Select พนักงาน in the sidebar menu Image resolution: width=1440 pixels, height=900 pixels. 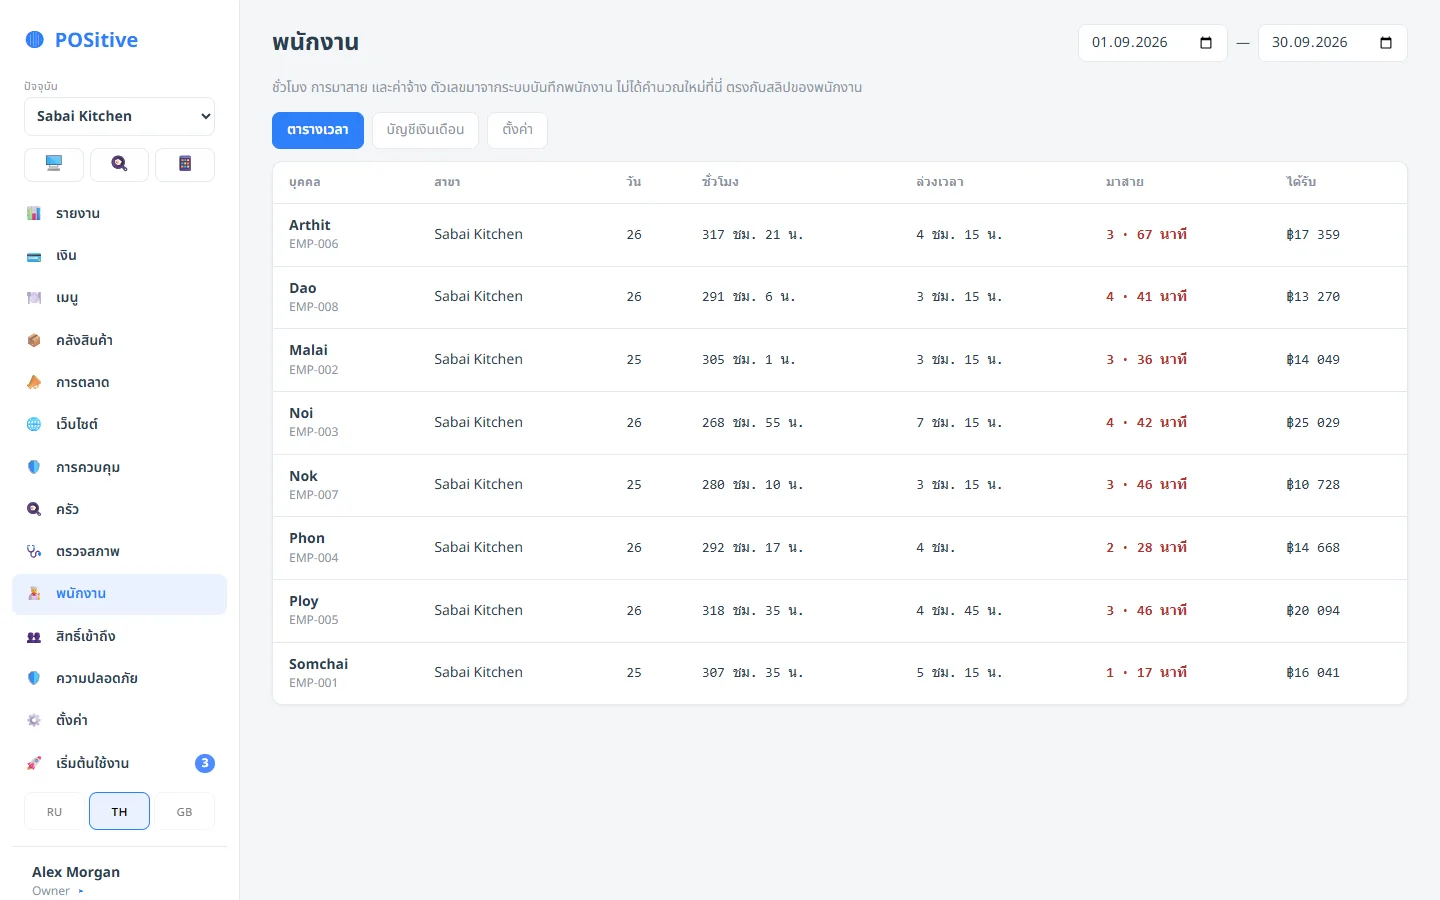coord(120,594)
